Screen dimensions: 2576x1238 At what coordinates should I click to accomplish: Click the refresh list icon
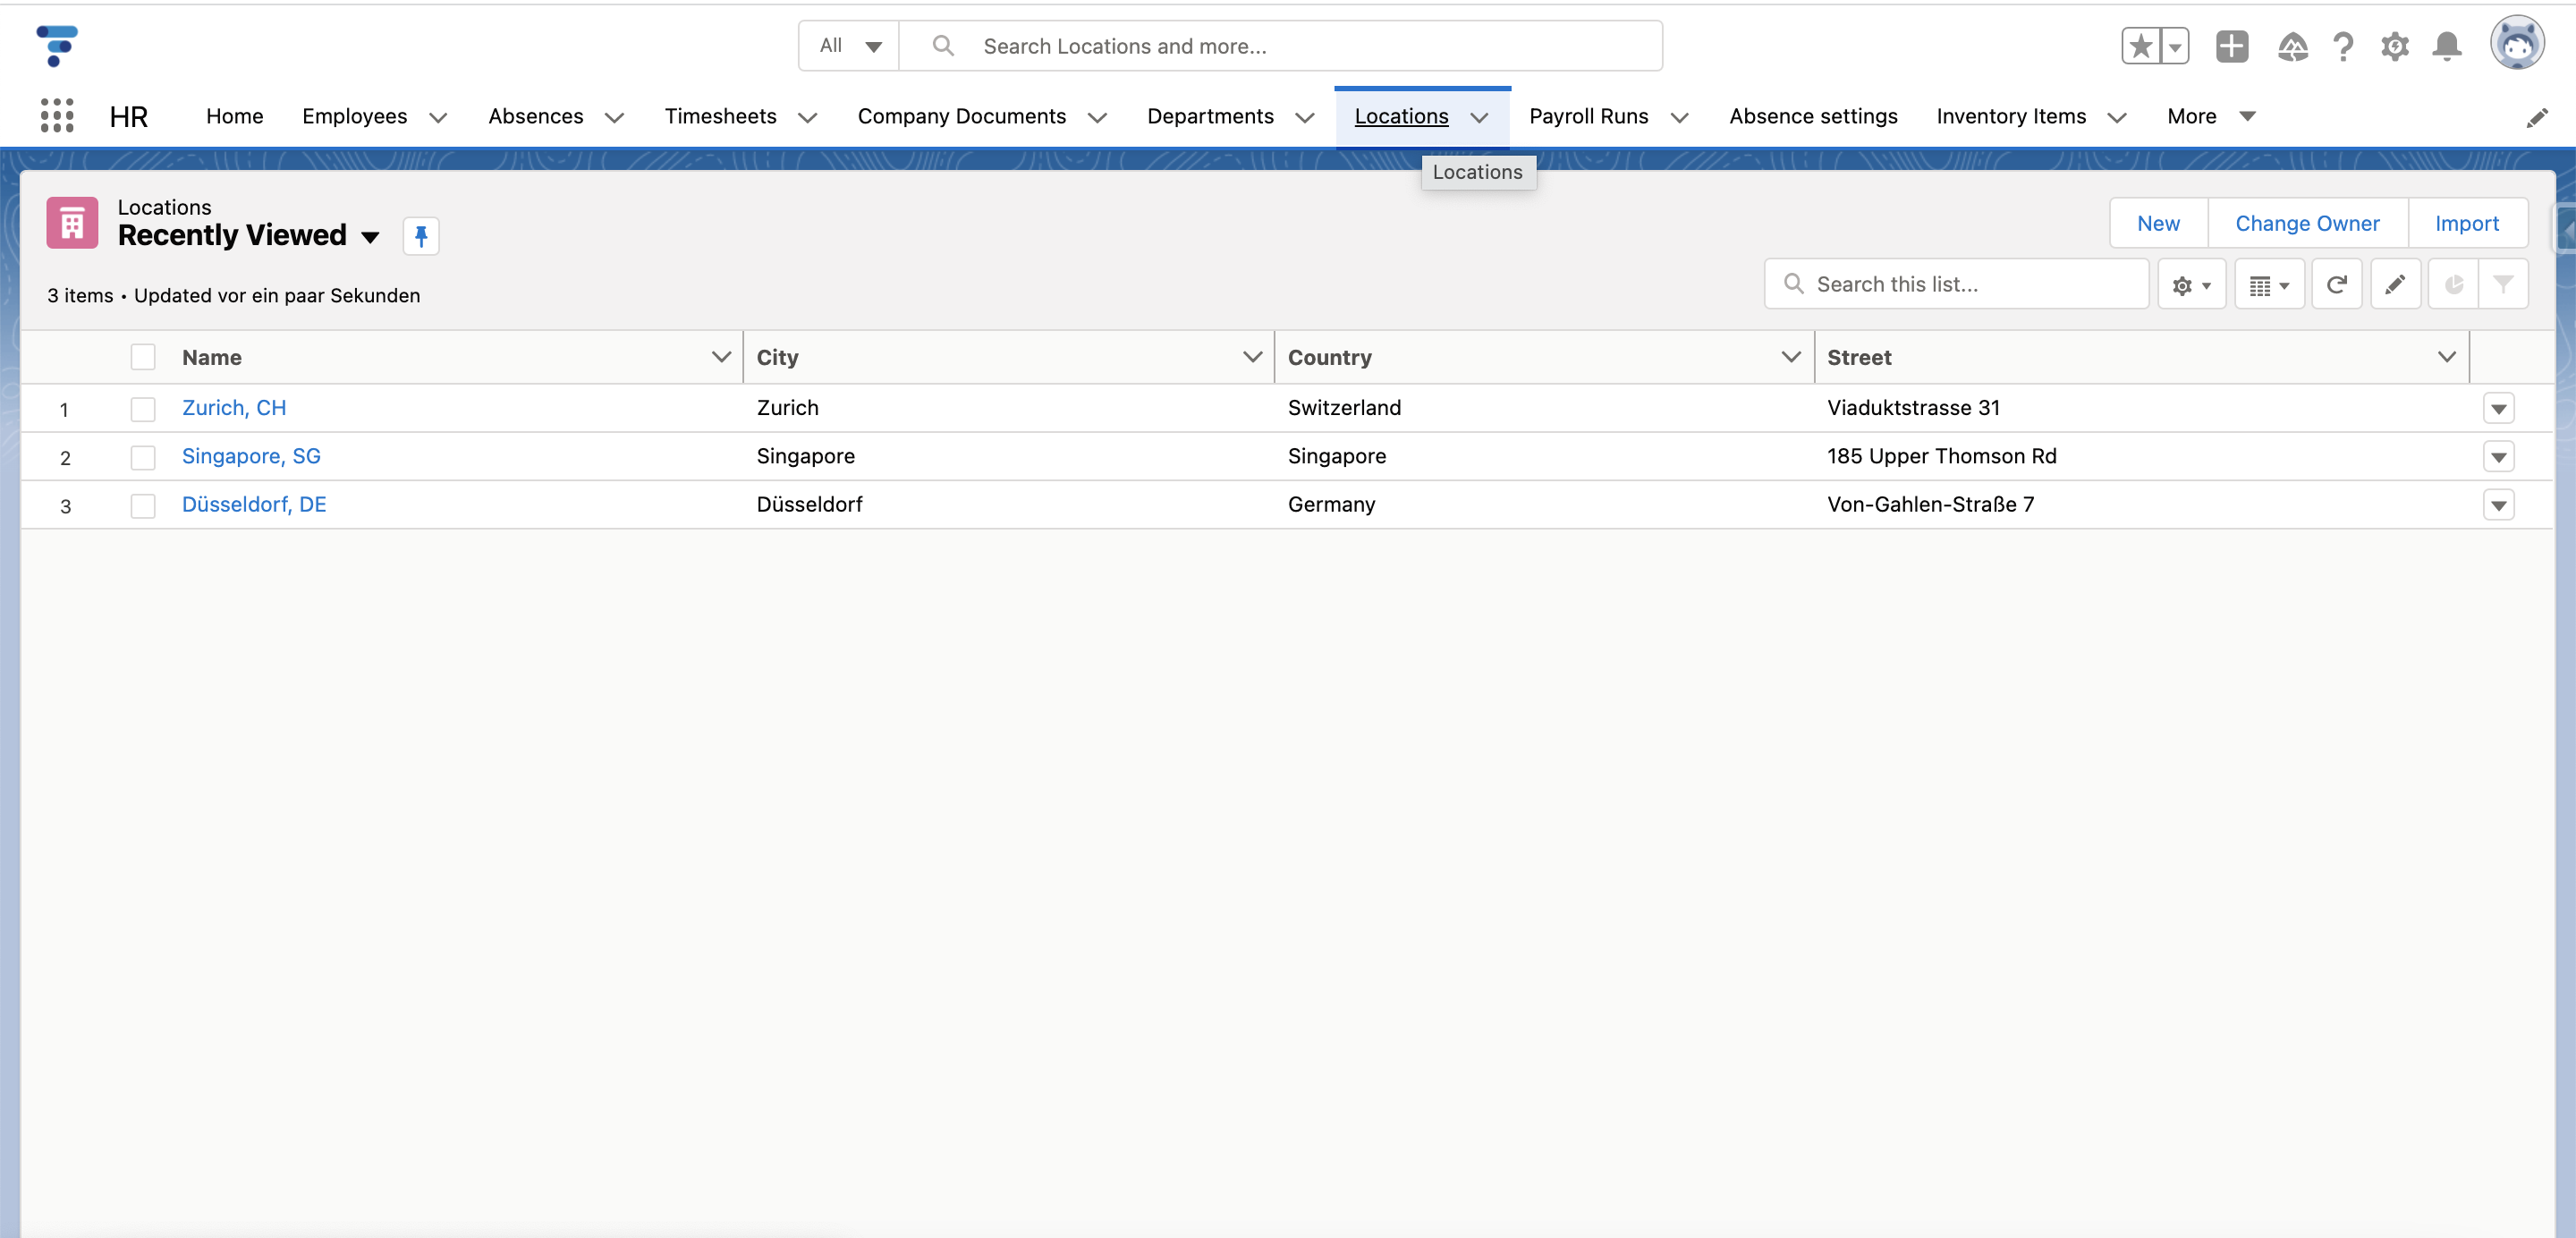coord(2336,285)
